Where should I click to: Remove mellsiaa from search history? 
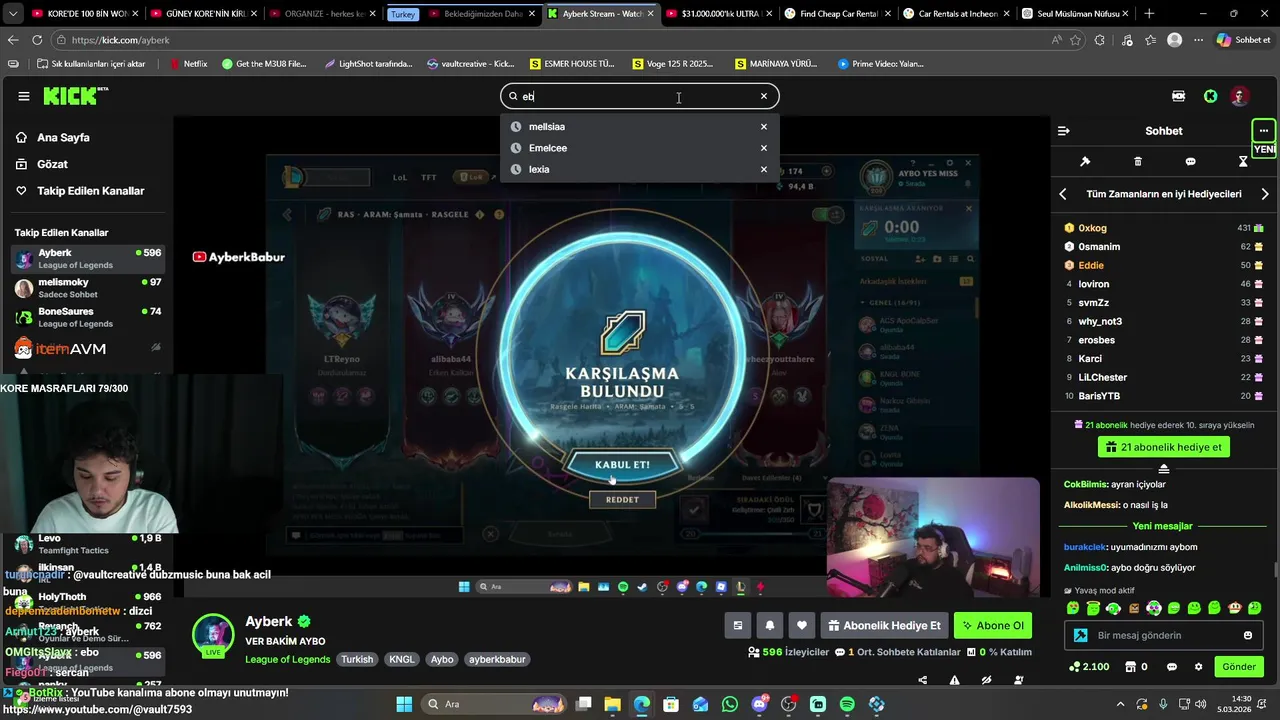[x=764, y=127]
